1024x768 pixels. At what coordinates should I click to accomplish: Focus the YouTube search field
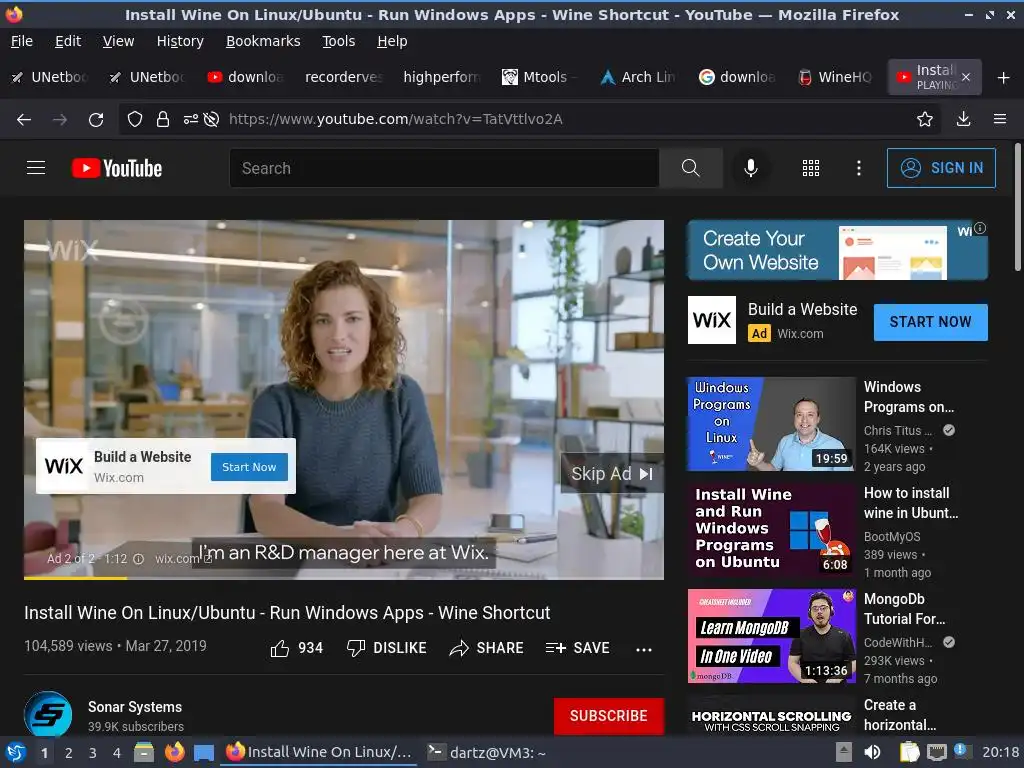coord(444,168)
